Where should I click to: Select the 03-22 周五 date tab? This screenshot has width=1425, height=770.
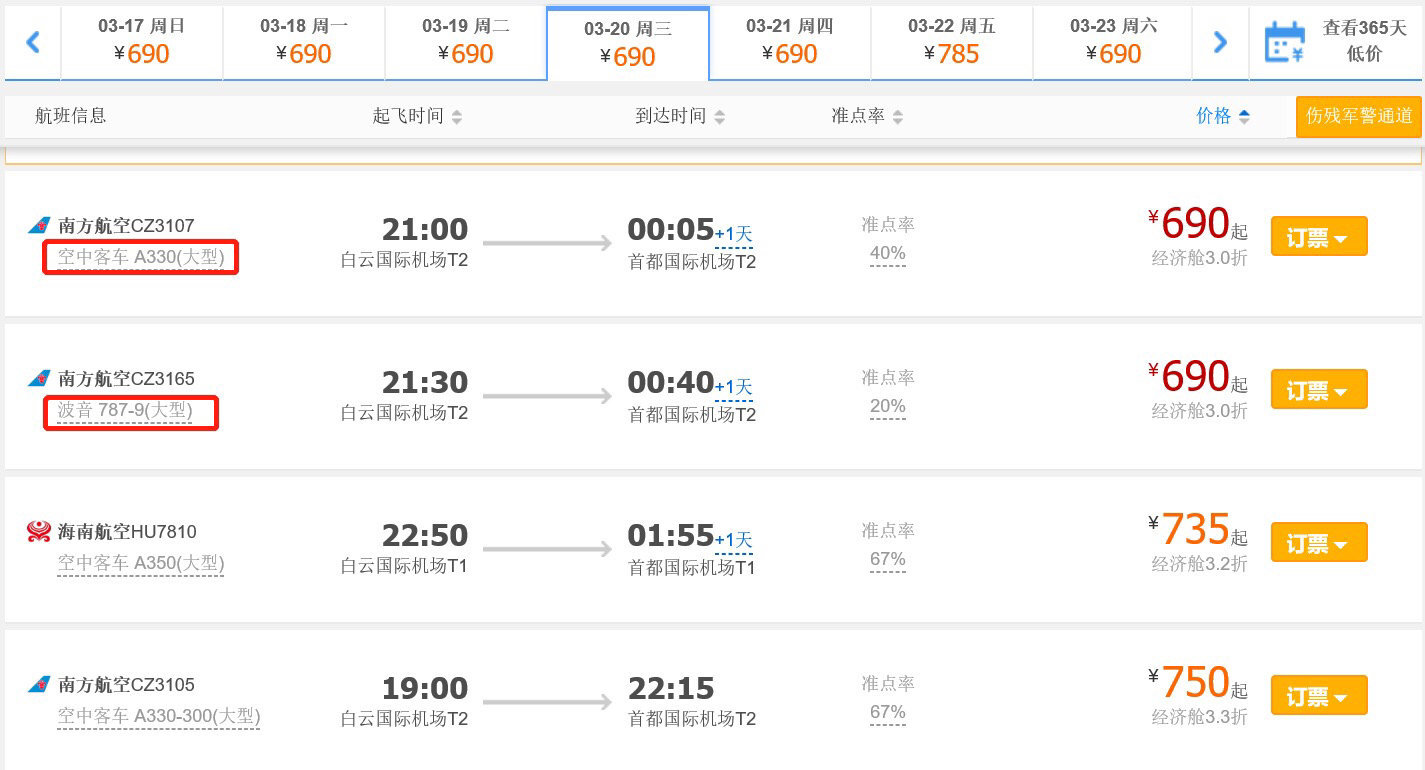[x=951, y=42]
